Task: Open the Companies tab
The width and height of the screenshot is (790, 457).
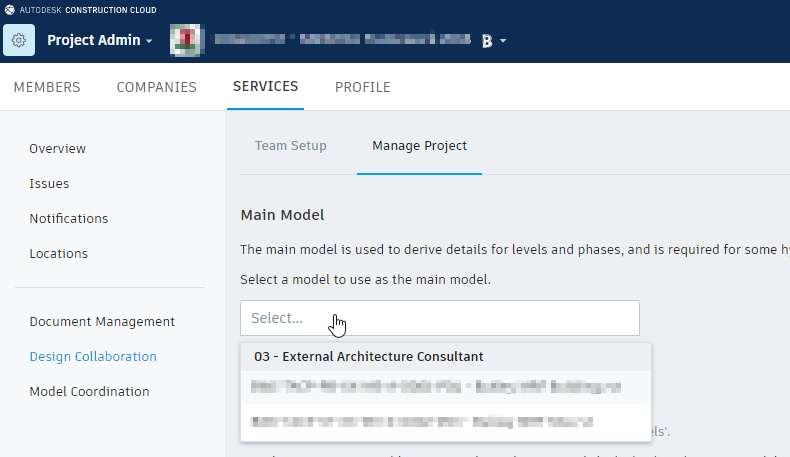Action: tap(157, 87)
